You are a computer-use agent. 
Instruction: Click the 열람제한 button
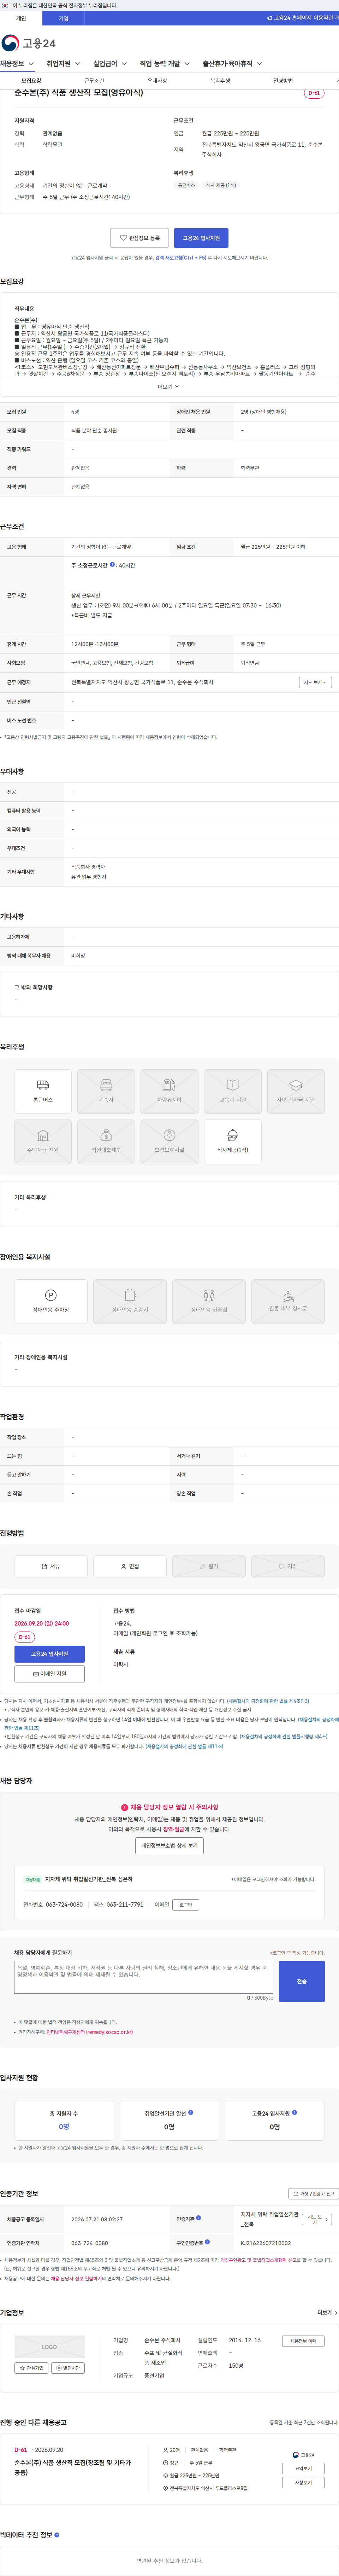[x=68, y=2368]
